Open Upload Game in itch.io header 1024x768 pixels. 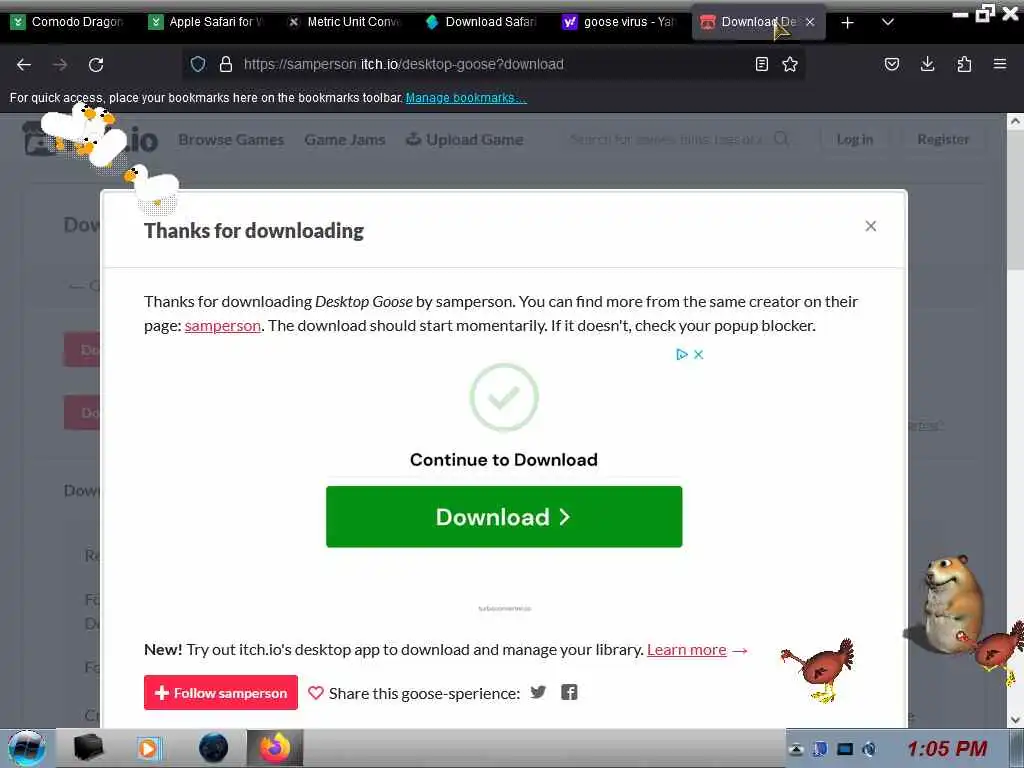465,140
